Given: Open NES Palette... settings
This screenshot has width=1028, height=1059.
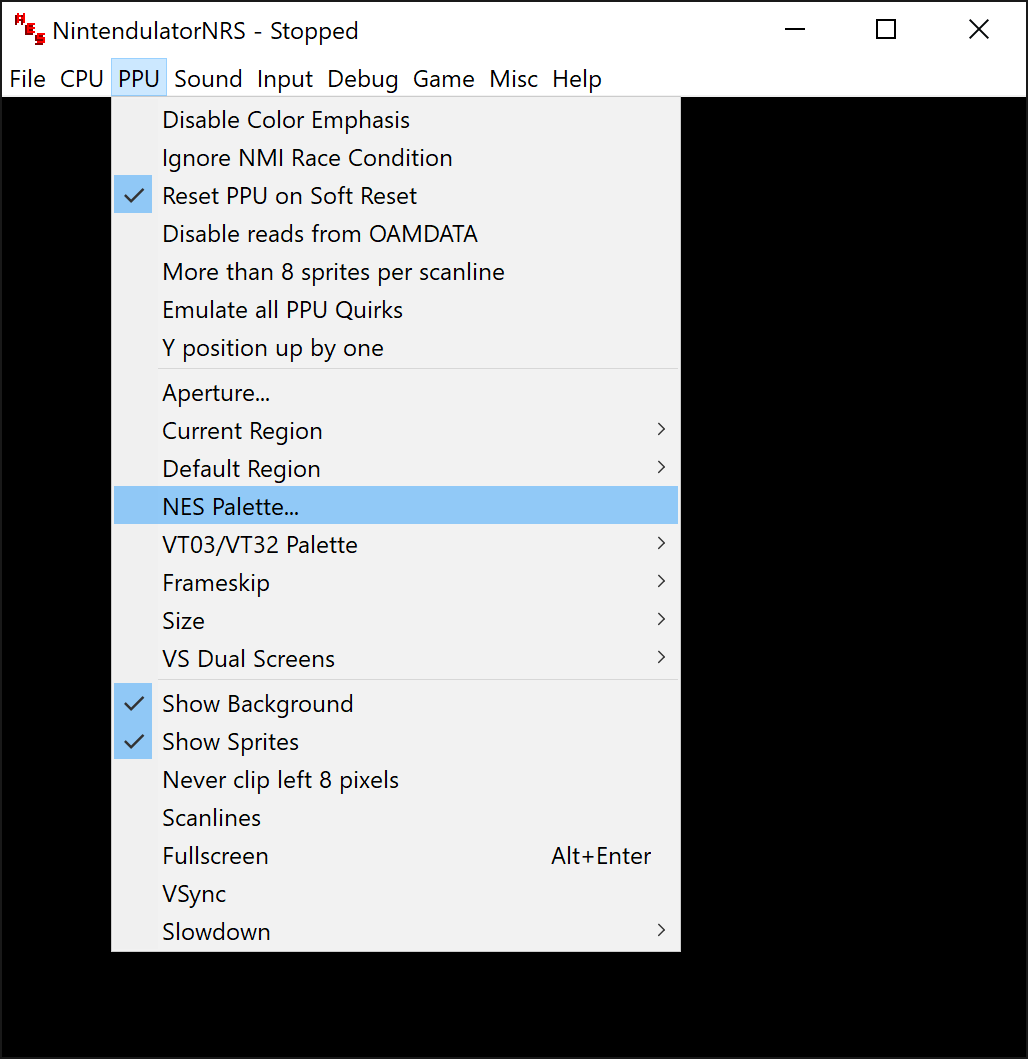Looking at the screenshot, I should click(x=396, y=507).
